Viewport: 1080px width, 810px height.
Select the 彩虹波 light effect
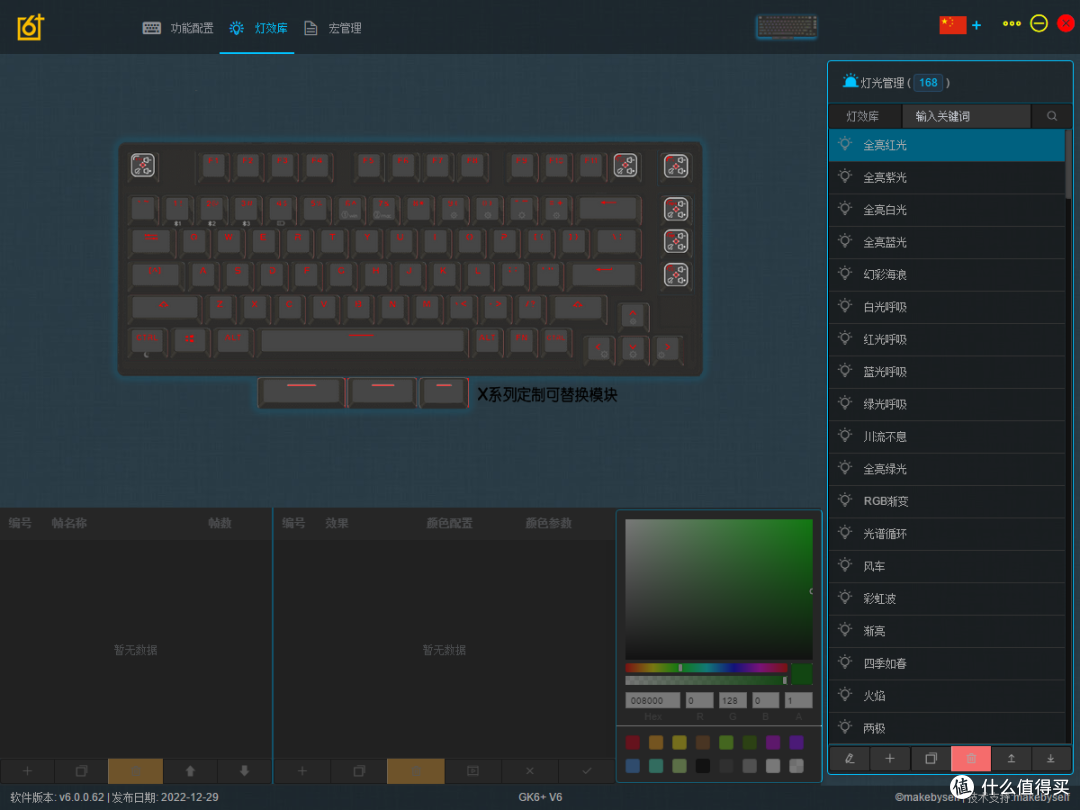[946, 599]
